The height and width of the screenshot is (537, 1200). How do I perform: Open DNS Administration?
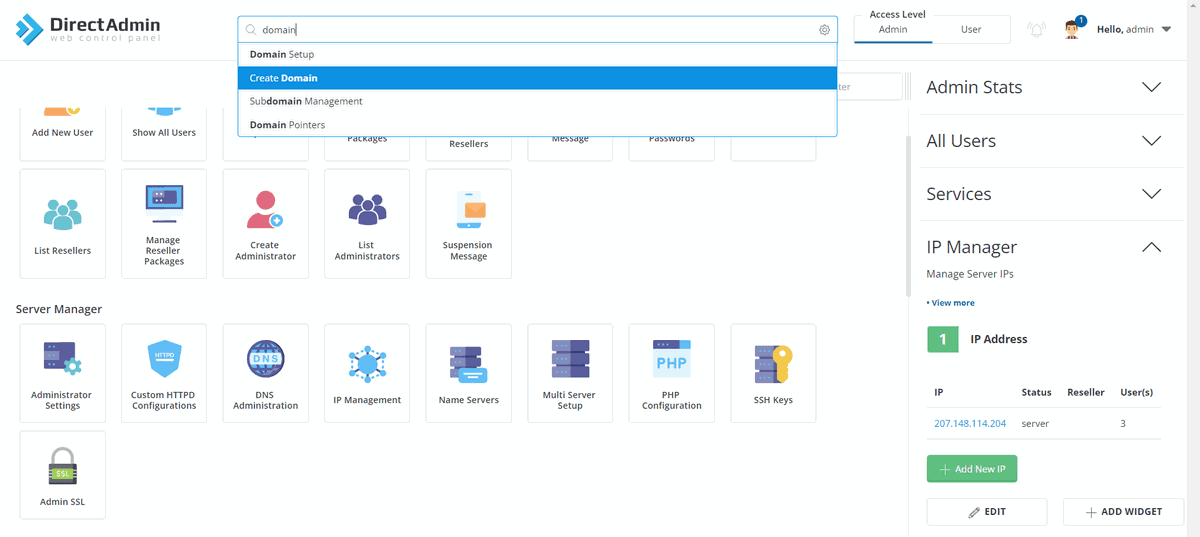tap(265, 373)
